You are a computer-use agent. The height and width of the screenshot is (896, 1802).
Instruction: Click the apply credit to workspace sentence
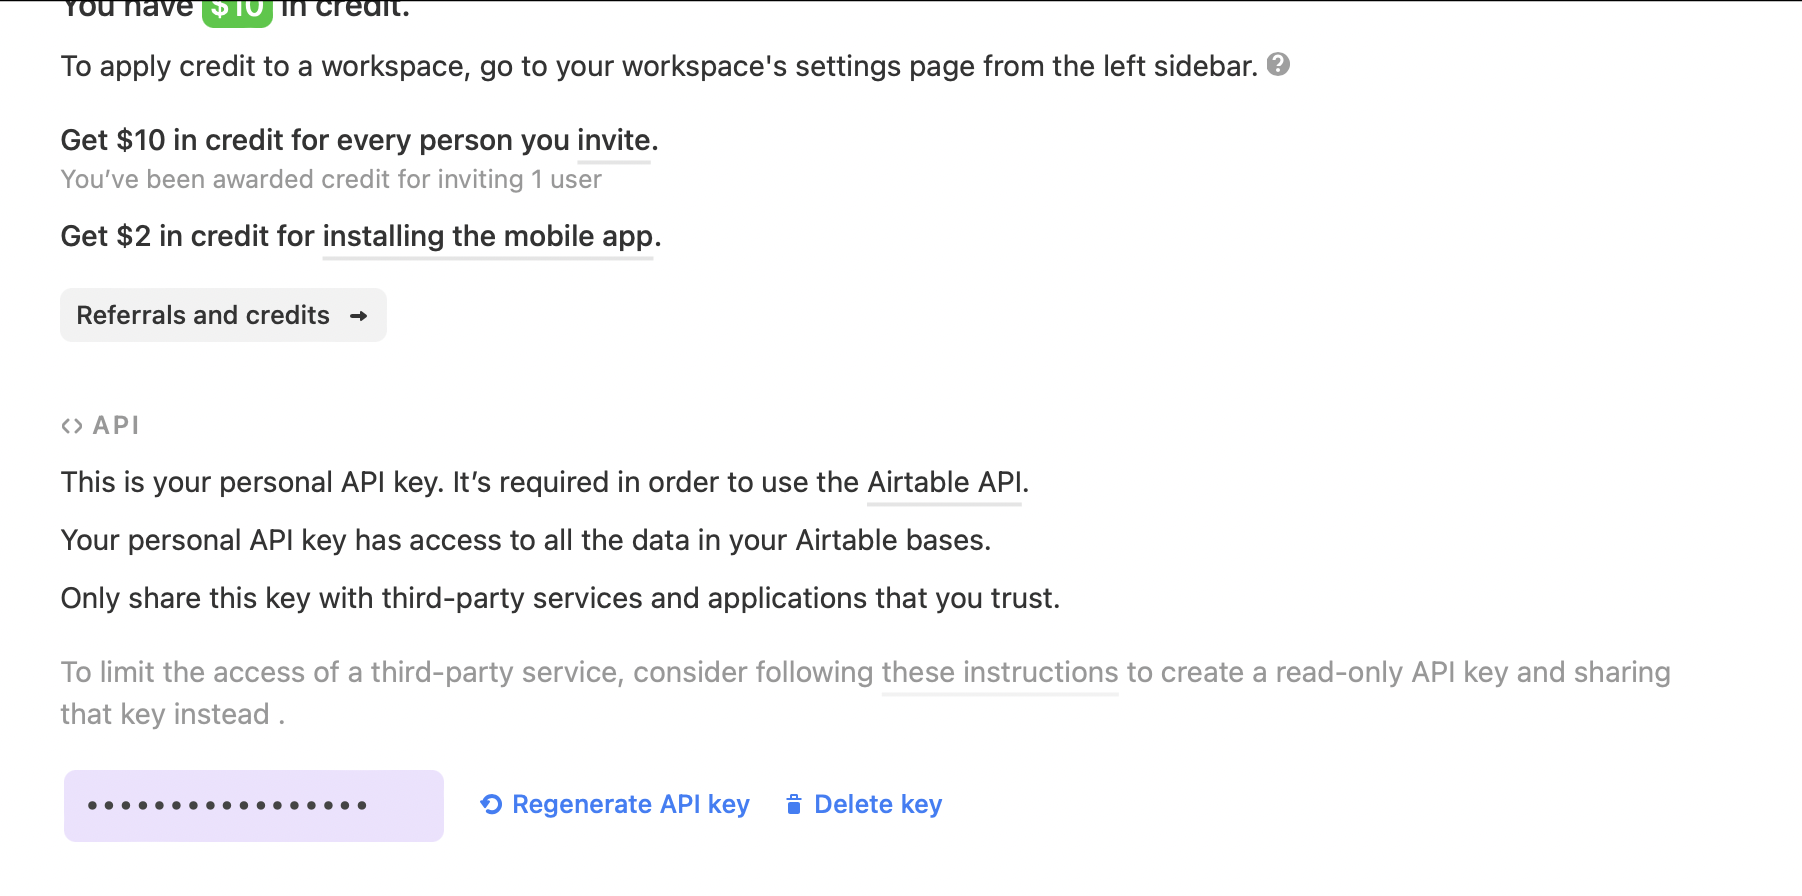click(658, 67)
